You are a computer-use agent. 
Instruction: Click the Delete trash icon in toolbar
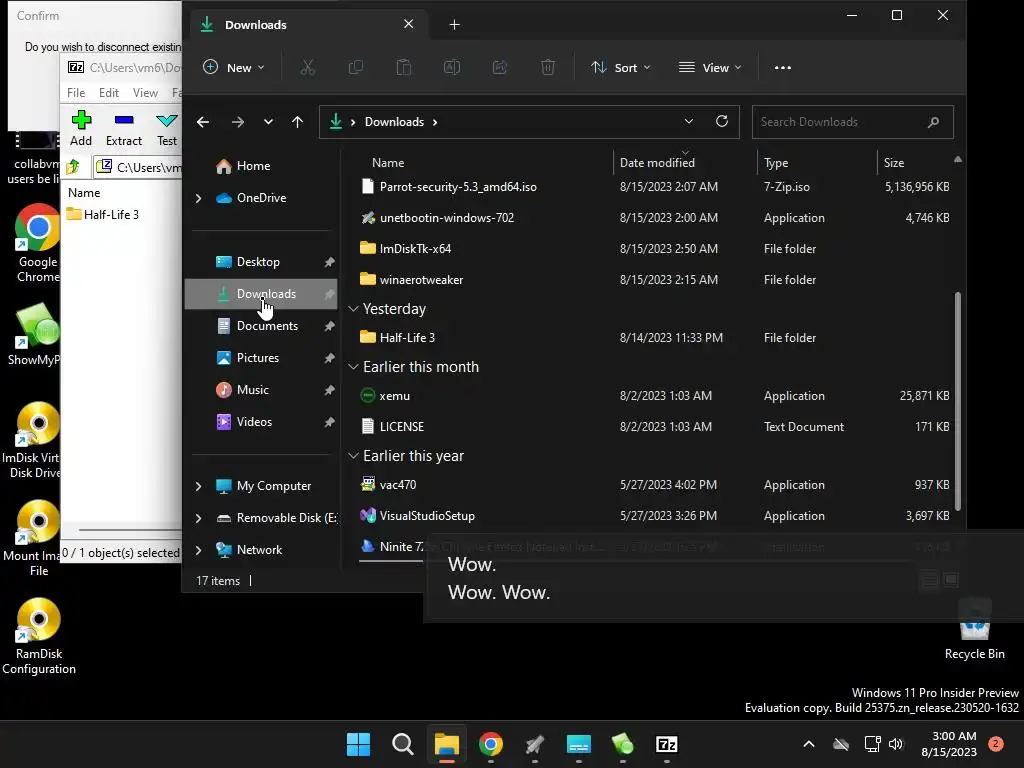548,67
